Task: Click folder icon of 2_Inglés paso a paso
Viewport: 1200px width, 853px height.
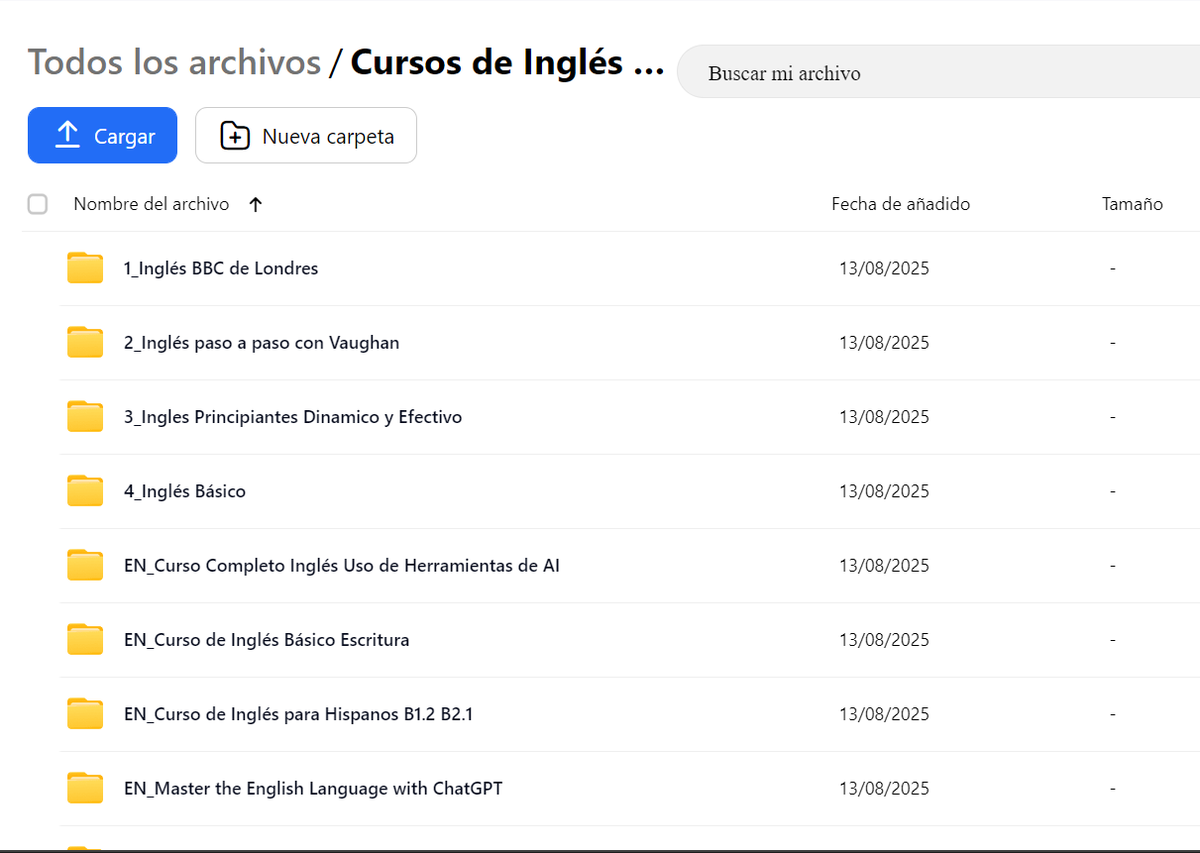Action: tap(85, 342)
